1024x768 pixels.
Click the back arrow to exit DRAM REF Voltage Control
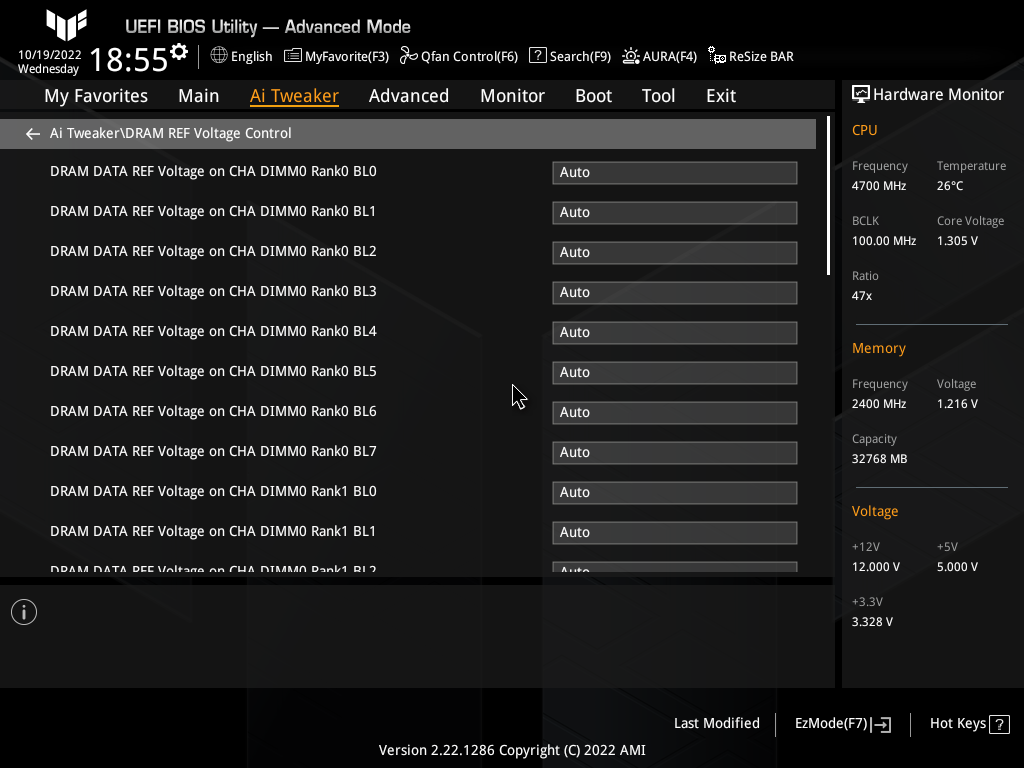coord(32,133)
